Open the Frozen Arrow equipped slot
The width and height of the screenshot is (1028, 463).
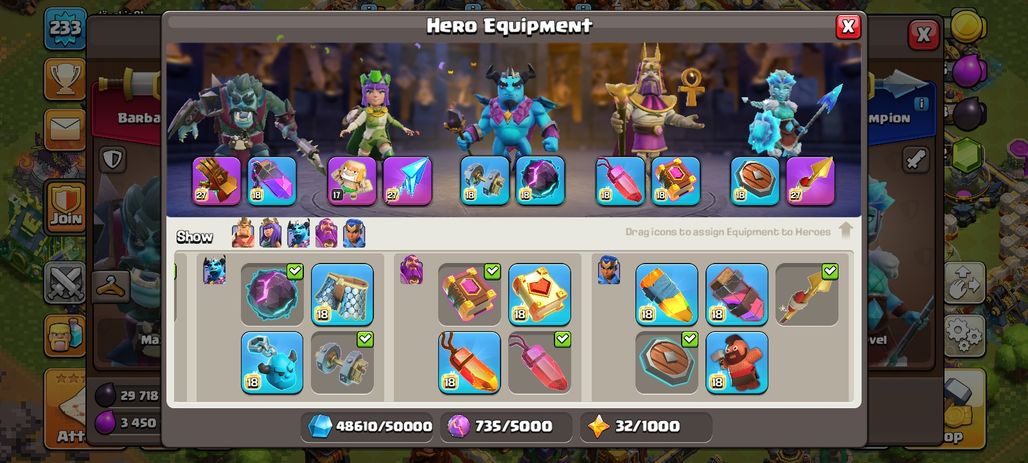pos(407,180)
